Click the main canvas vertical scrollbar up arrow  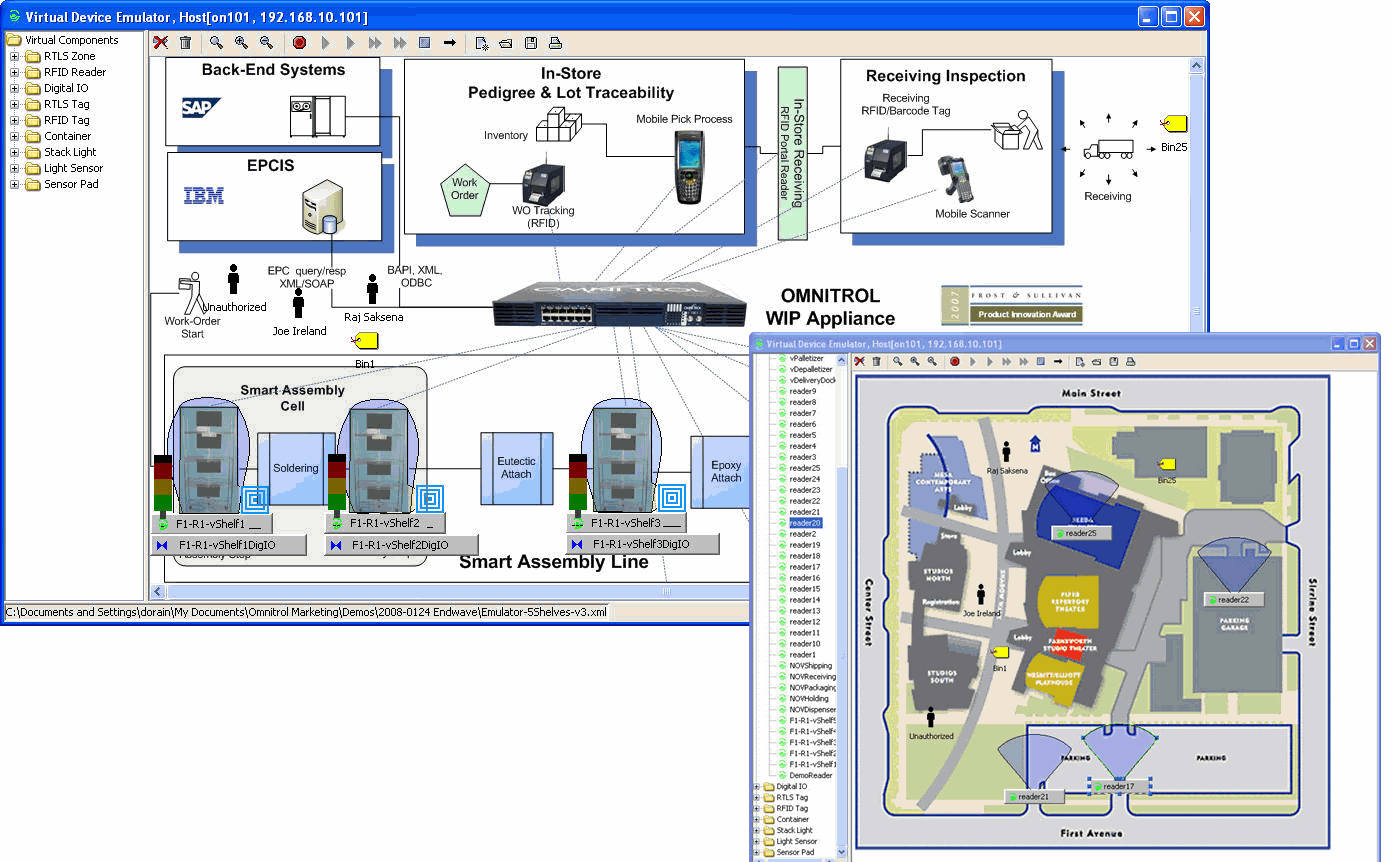[x=1195, y=66]
